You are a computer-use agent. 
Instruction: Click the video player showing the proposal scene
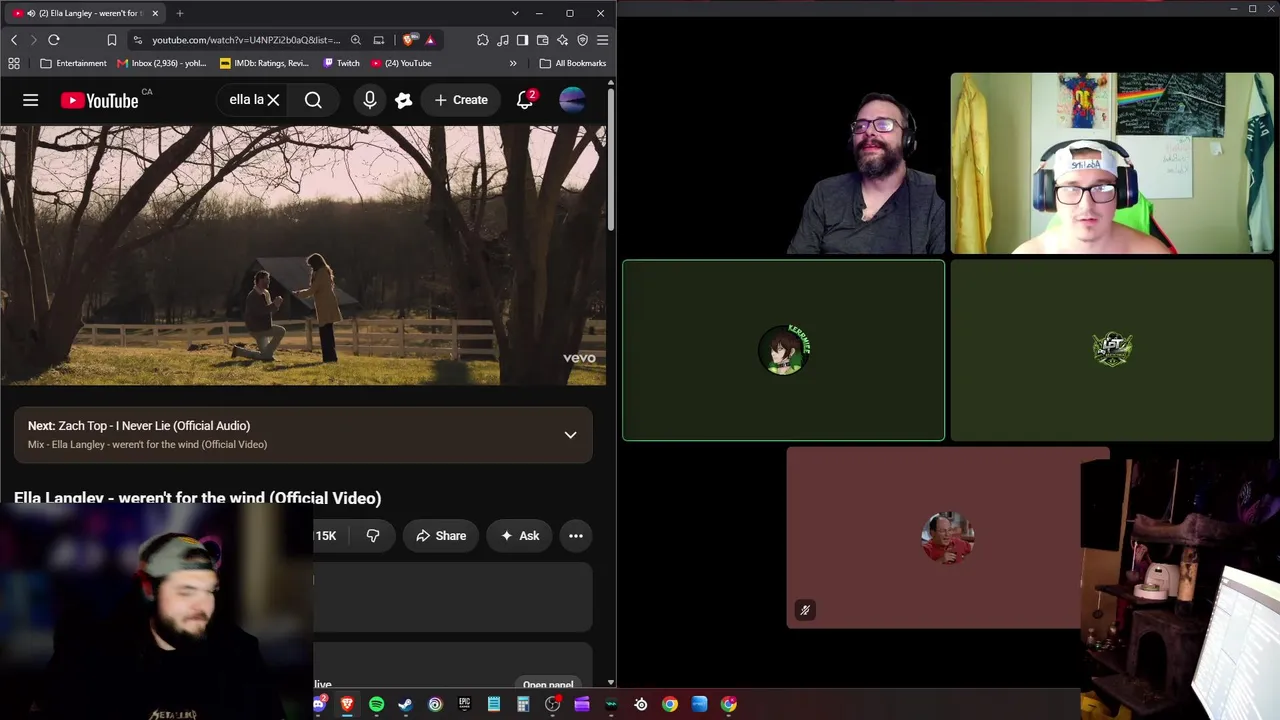pos(303,255)
